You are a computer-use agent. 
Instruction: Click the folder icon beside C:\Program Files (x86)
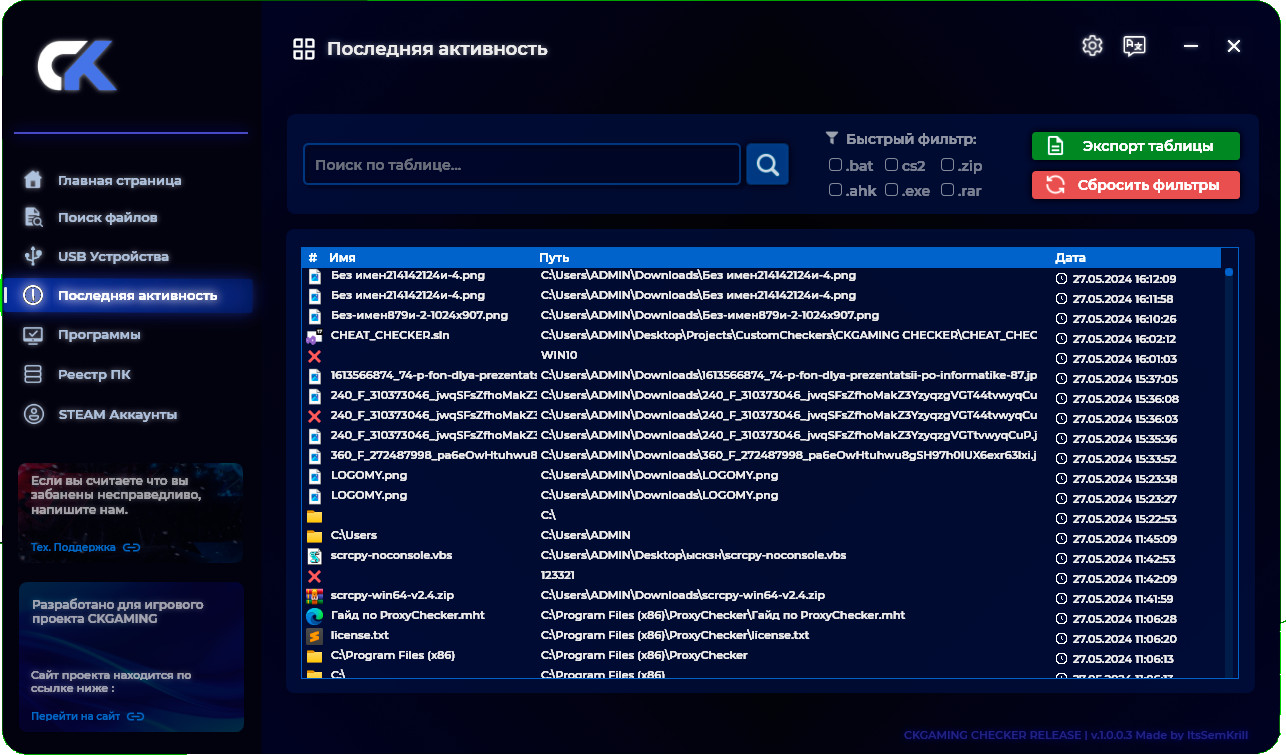click(314, 656)
